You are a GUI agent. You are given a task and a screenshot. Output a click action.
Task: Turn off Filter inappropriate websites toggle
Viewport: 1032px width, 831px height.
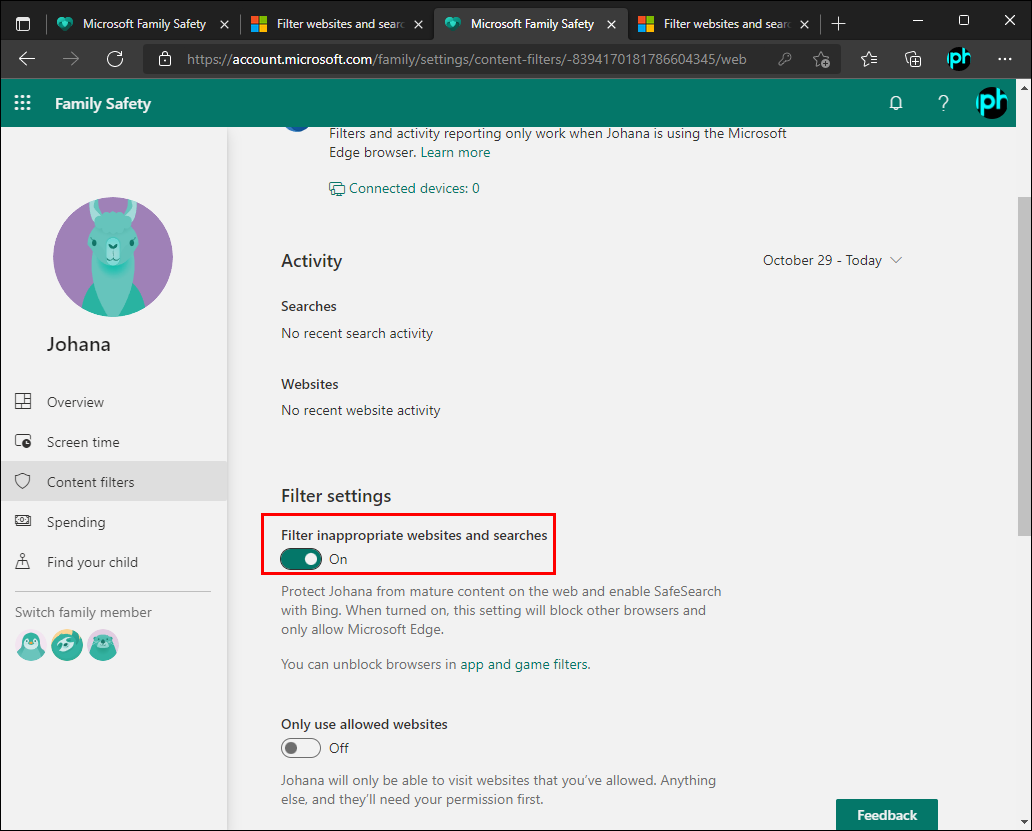click(x=301, y=559)
